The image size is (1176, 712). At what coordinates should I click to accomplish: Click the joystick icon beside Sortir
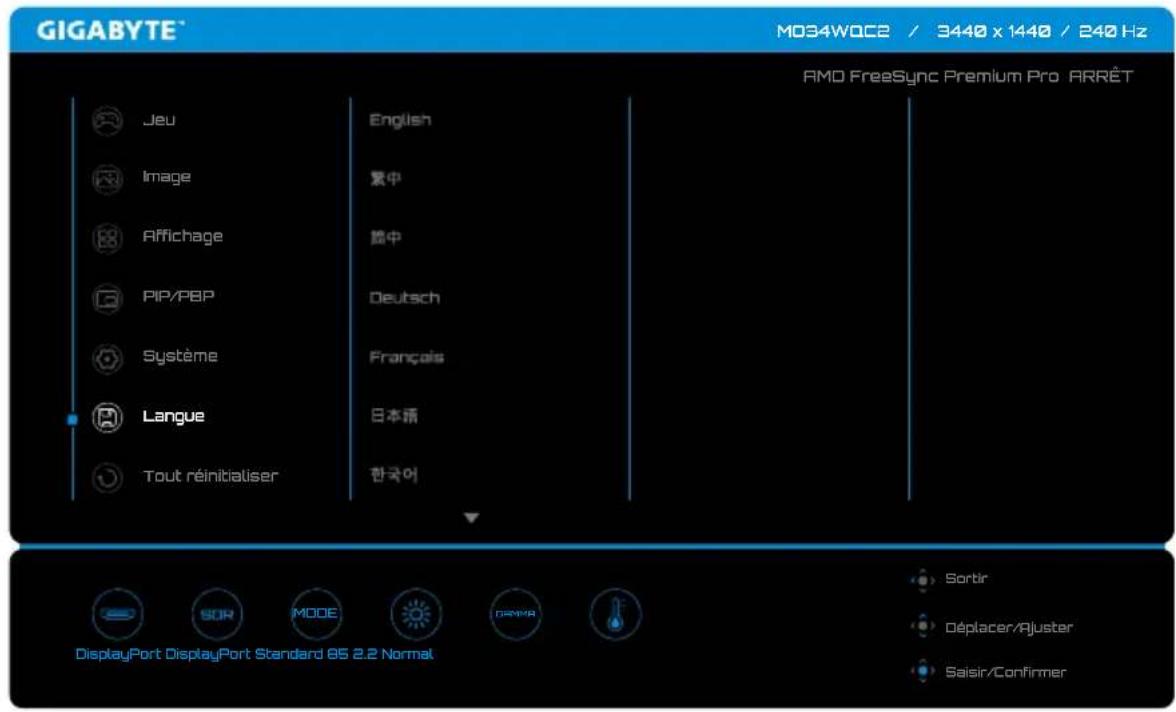(x=922, y=579)
